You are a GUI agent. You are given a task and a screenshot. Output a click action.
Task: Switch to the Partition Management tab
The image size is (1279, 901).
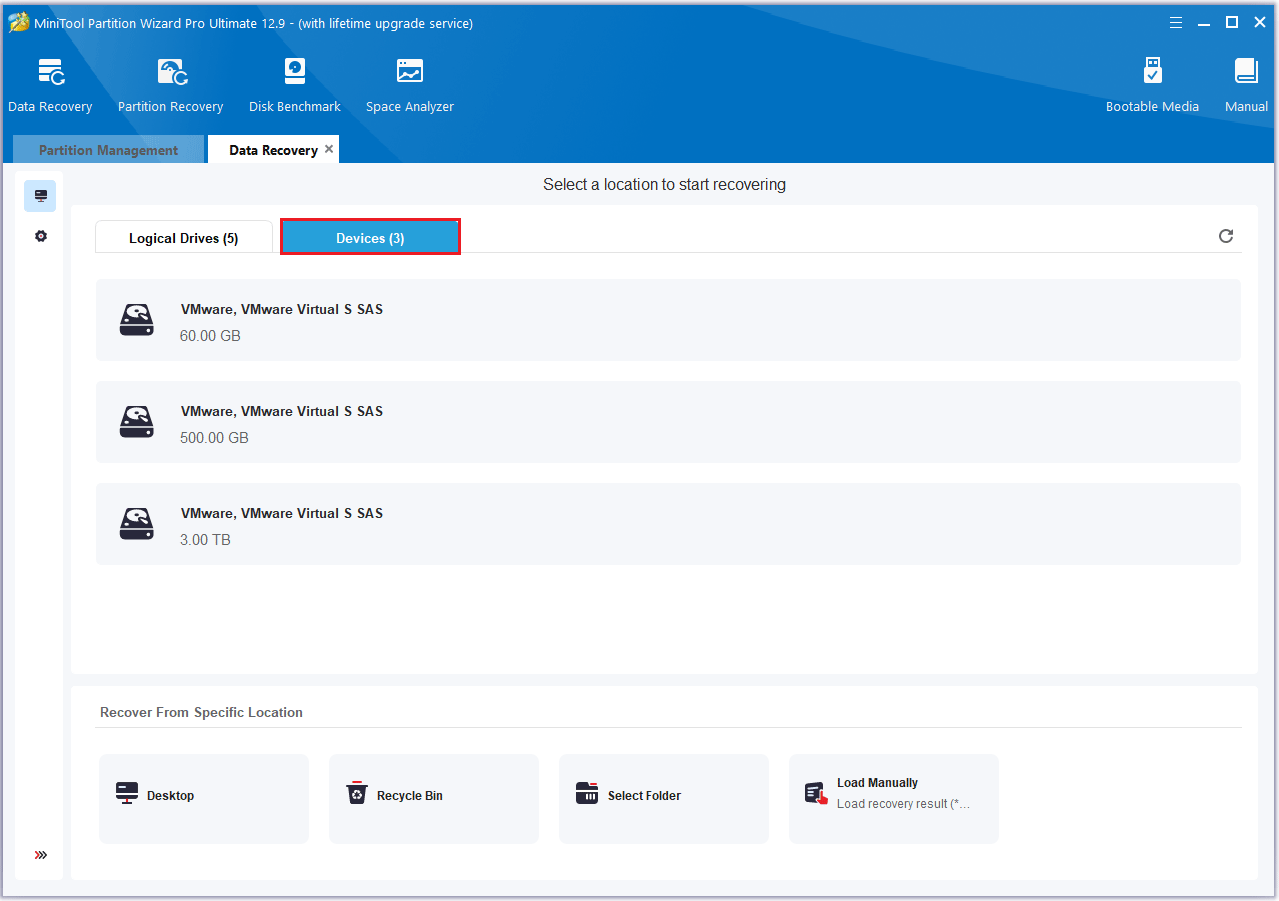coord(108,150)
